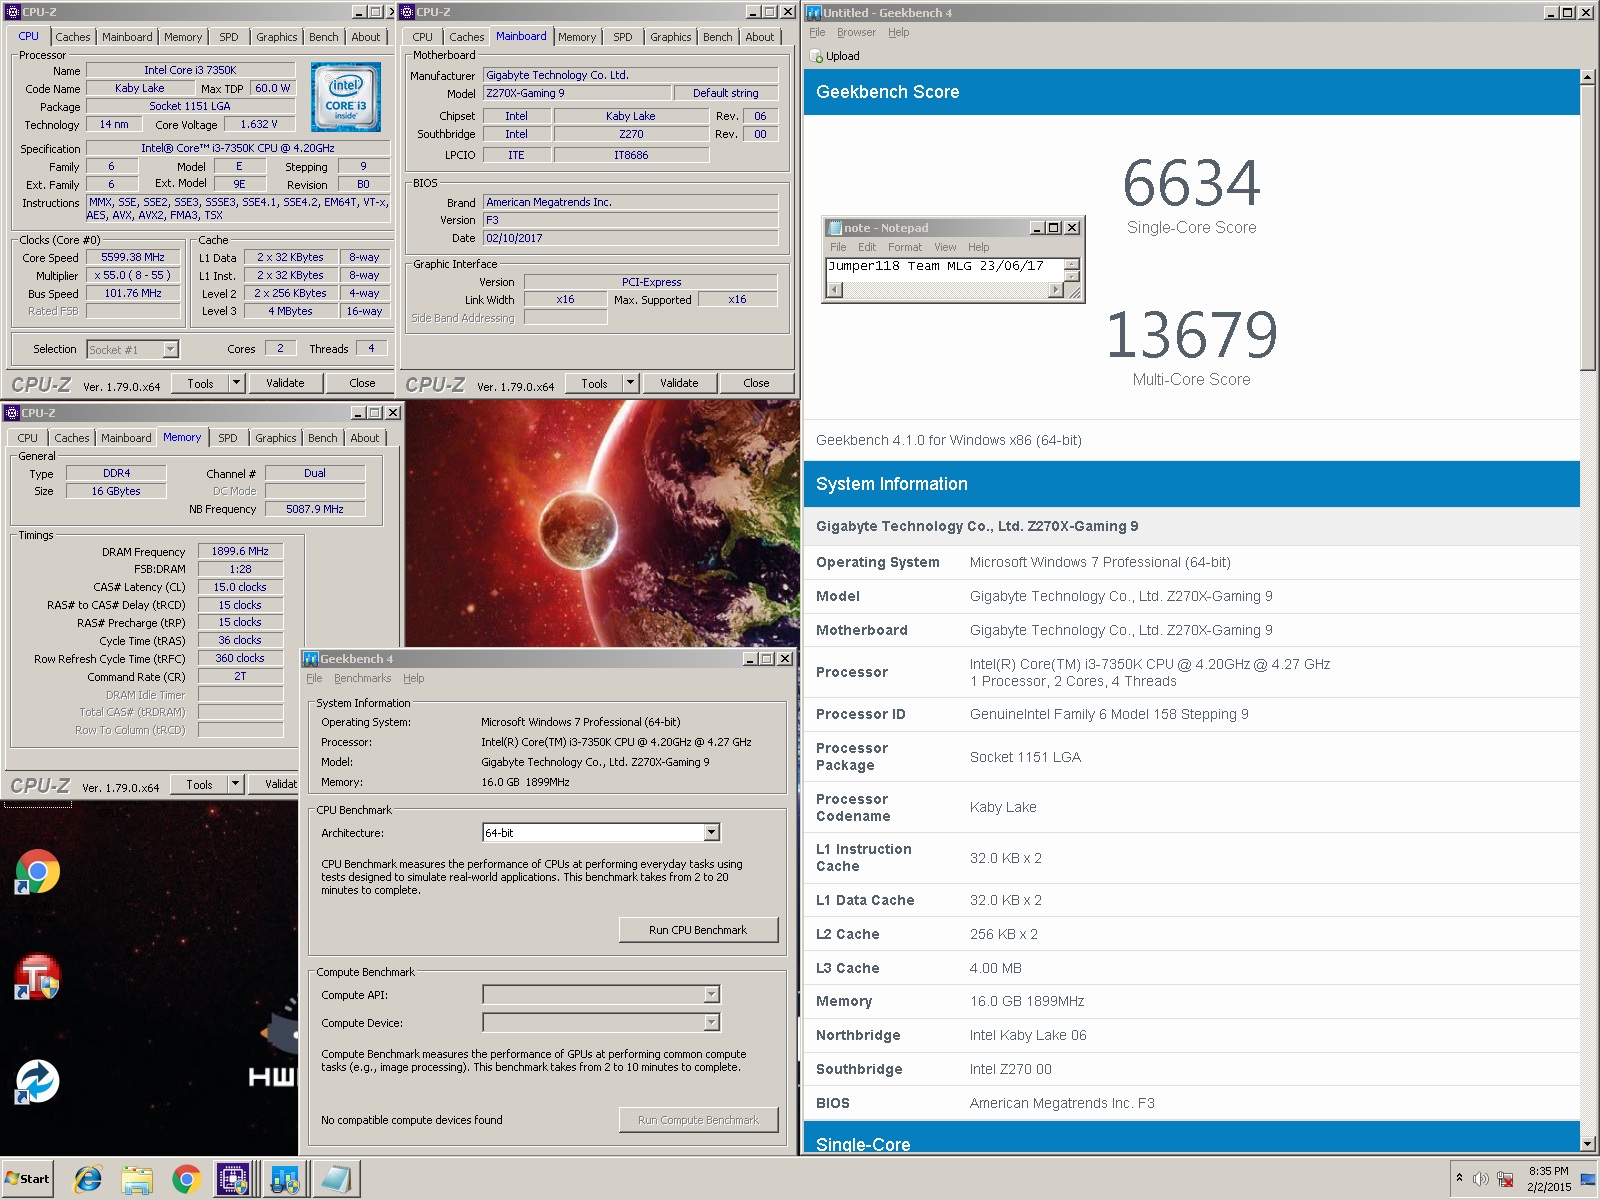This screenshot has height=1200, width=1600.
Task: Show hidden tray icons arrow
Action: pos(1459,1178)
